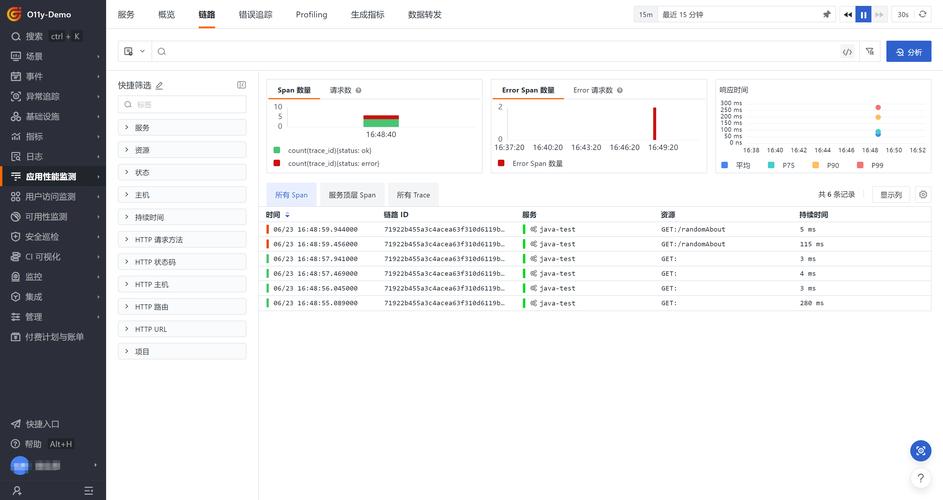
Task: Open 监控 sidebar item
Action: point(53,277)
